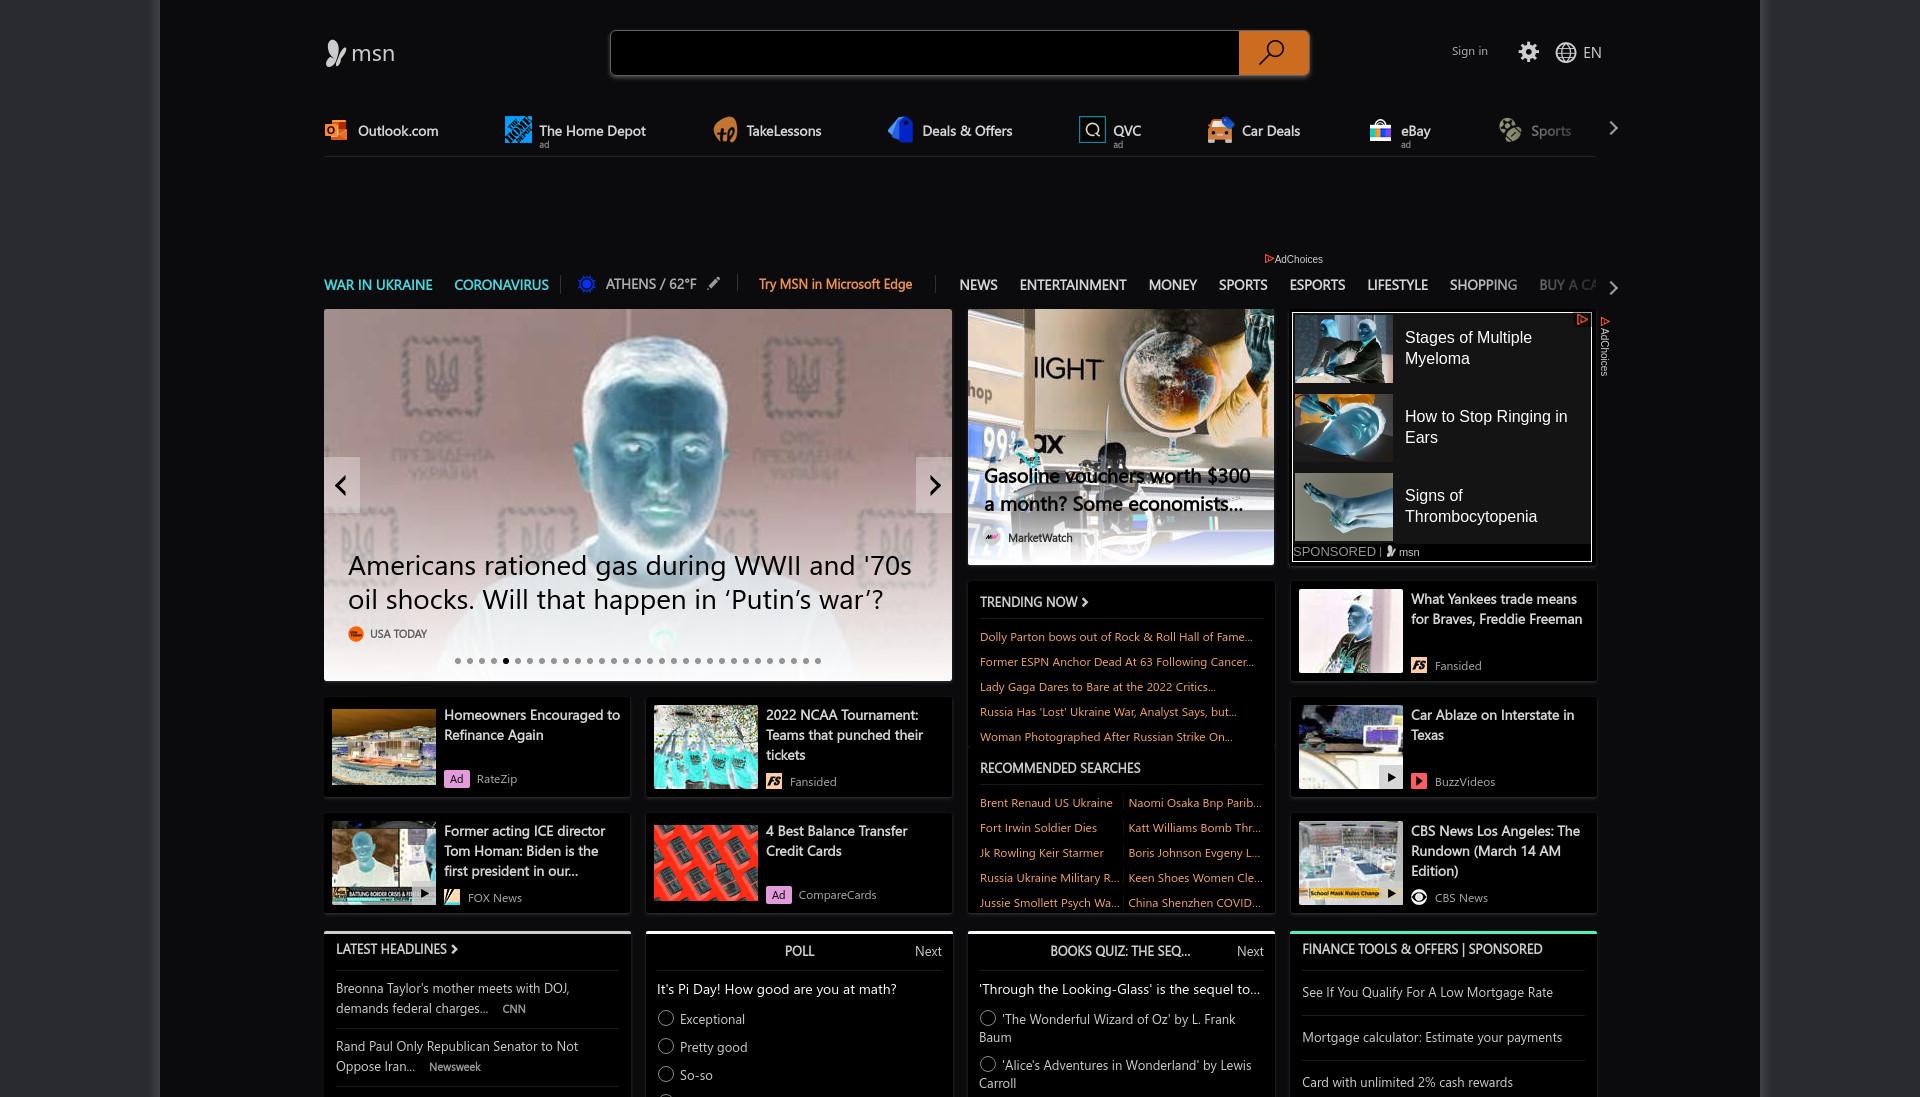
Task: Go to Next books quiz question
Action: (1250, 951)
